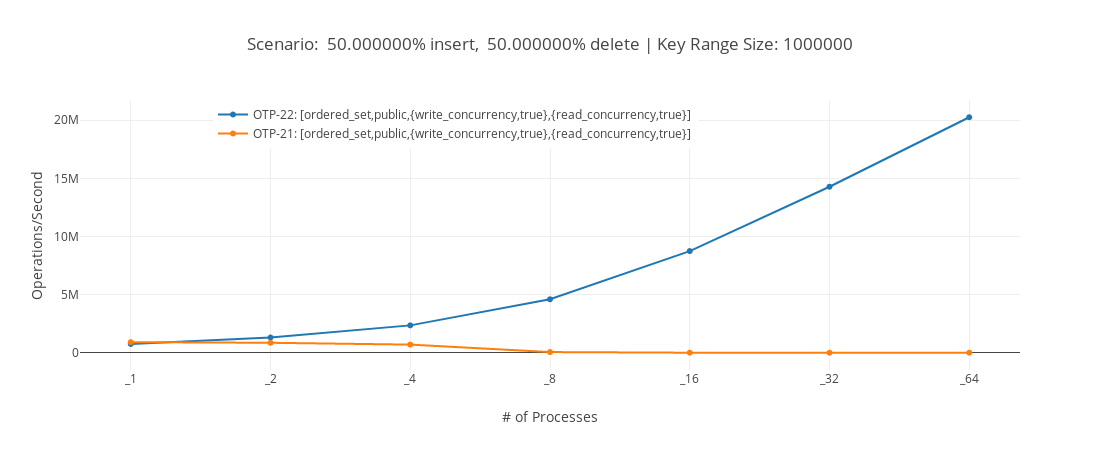Toggle the OTP-22 legend entry text
The image size is (1100, 450).
tap(471, 115)
